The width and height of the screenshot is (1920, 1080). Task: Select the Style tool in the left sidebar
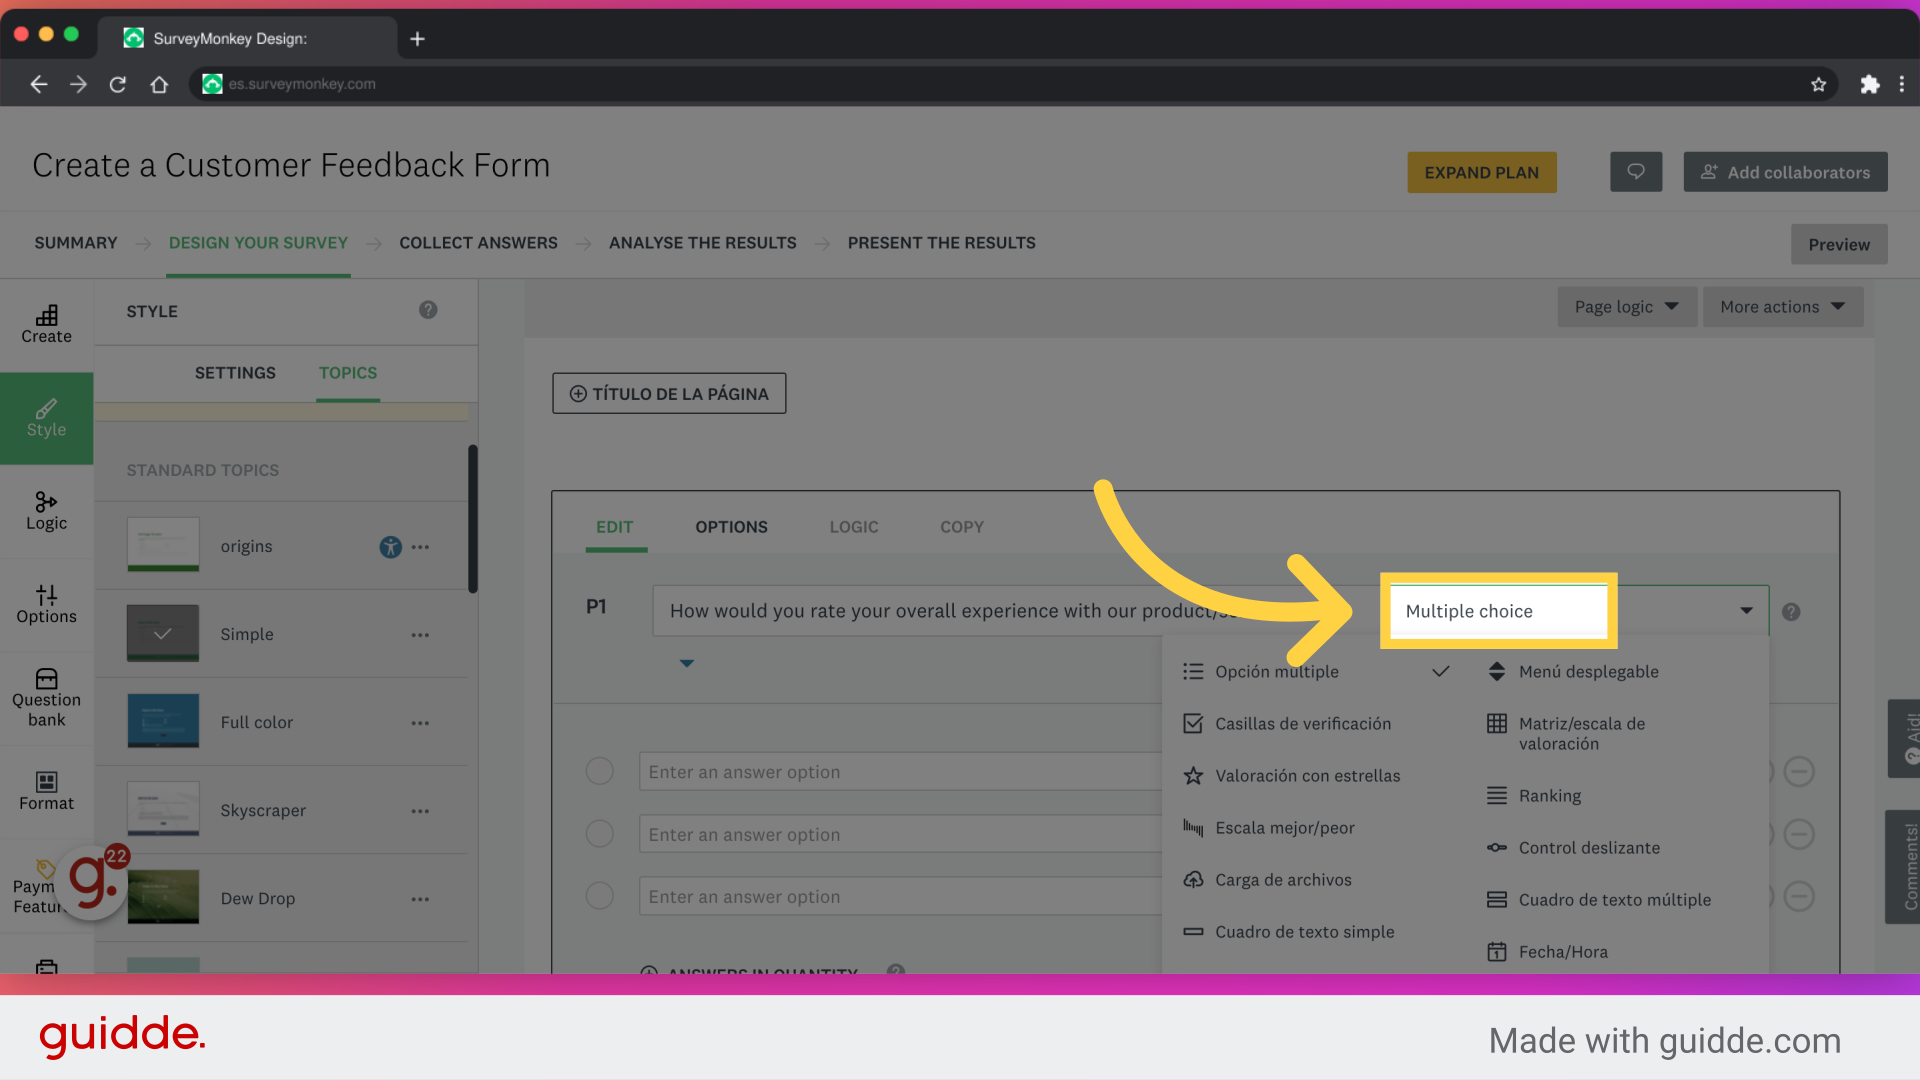[x=46, y=418]
